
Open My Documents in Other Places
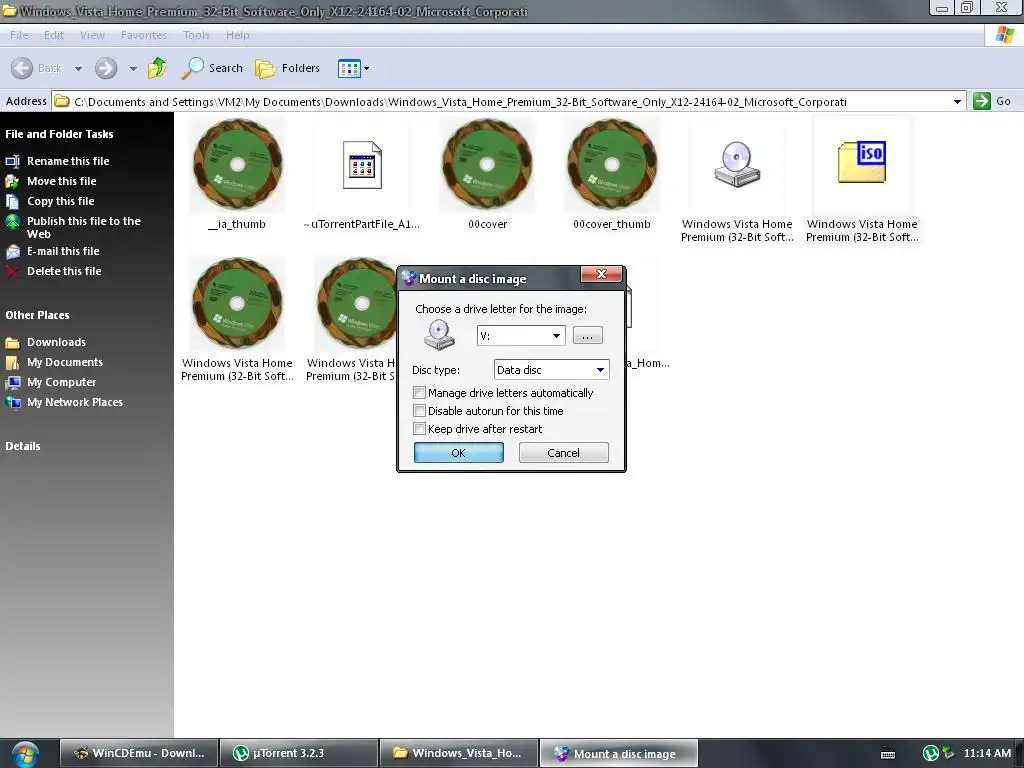65,362
